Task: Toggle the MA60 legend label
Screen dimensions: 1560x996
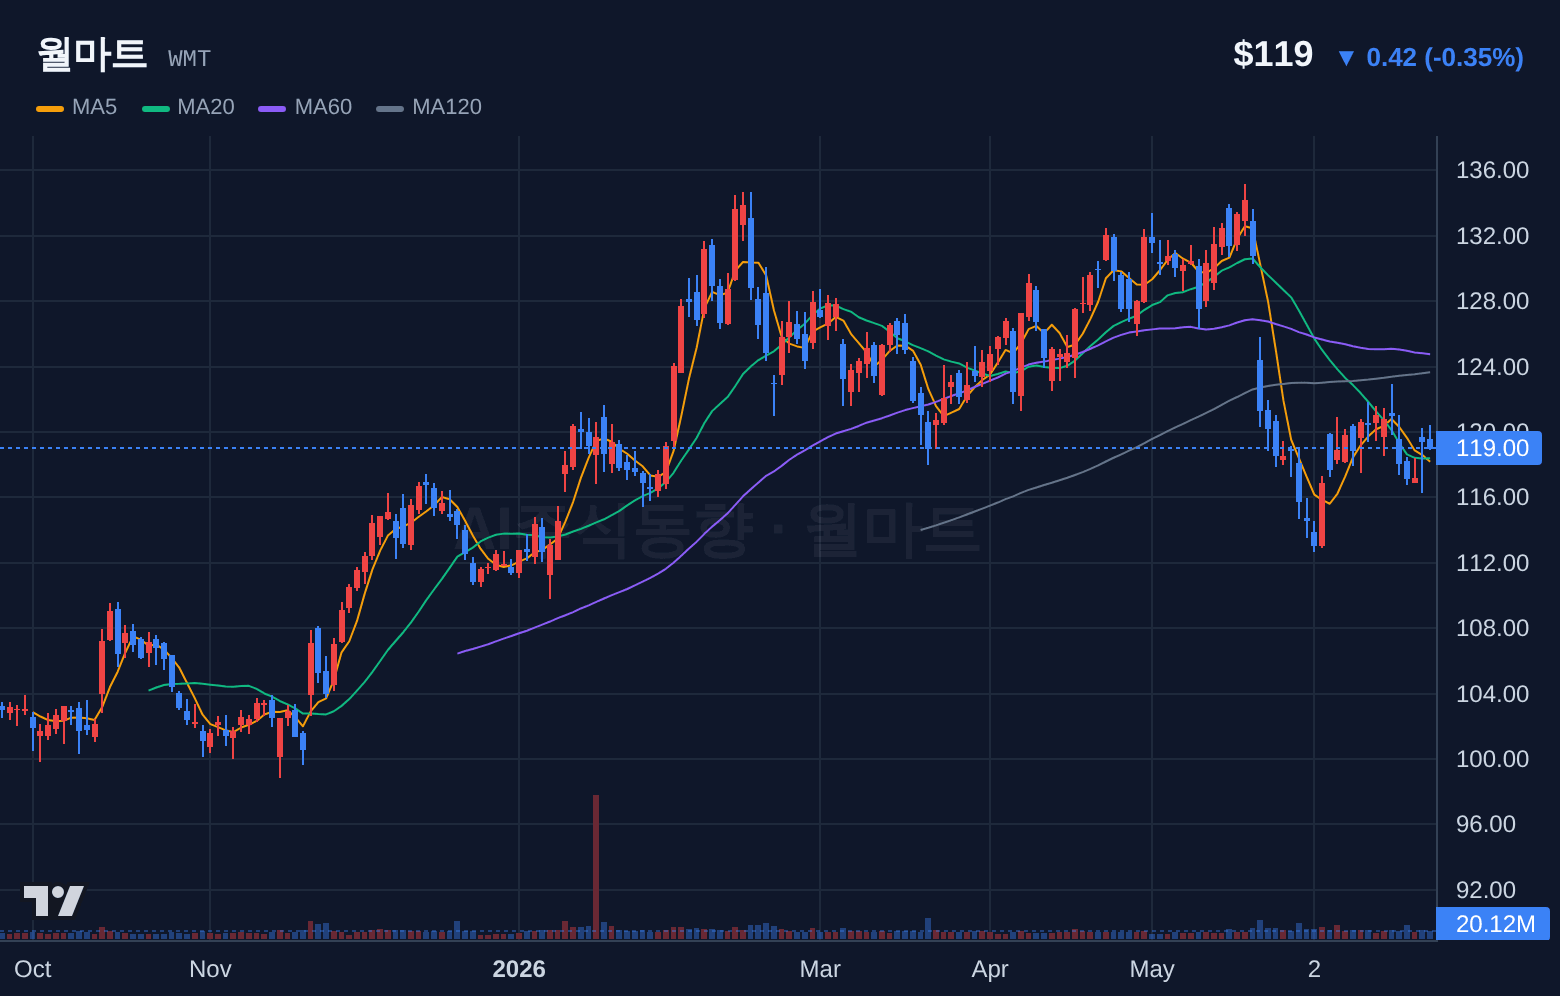Action: click(323, 107)
